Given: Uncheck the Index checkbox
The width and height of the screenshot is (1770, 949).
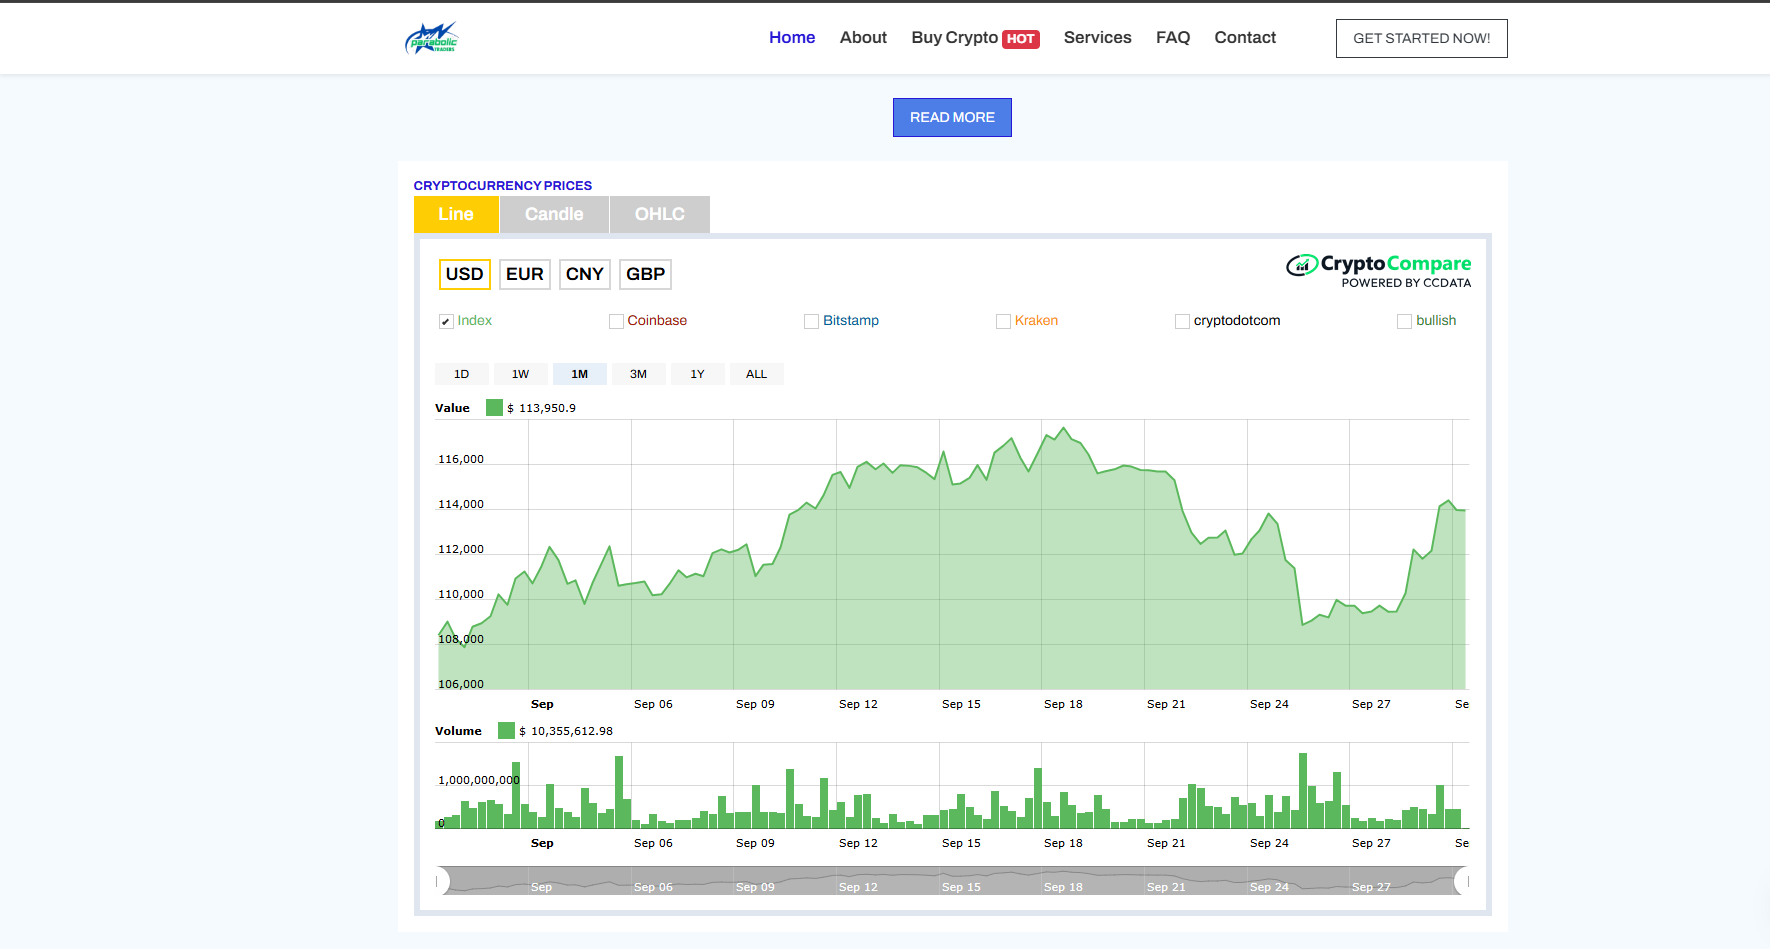Looking at the screenshot, I should (x=446, y=321).
